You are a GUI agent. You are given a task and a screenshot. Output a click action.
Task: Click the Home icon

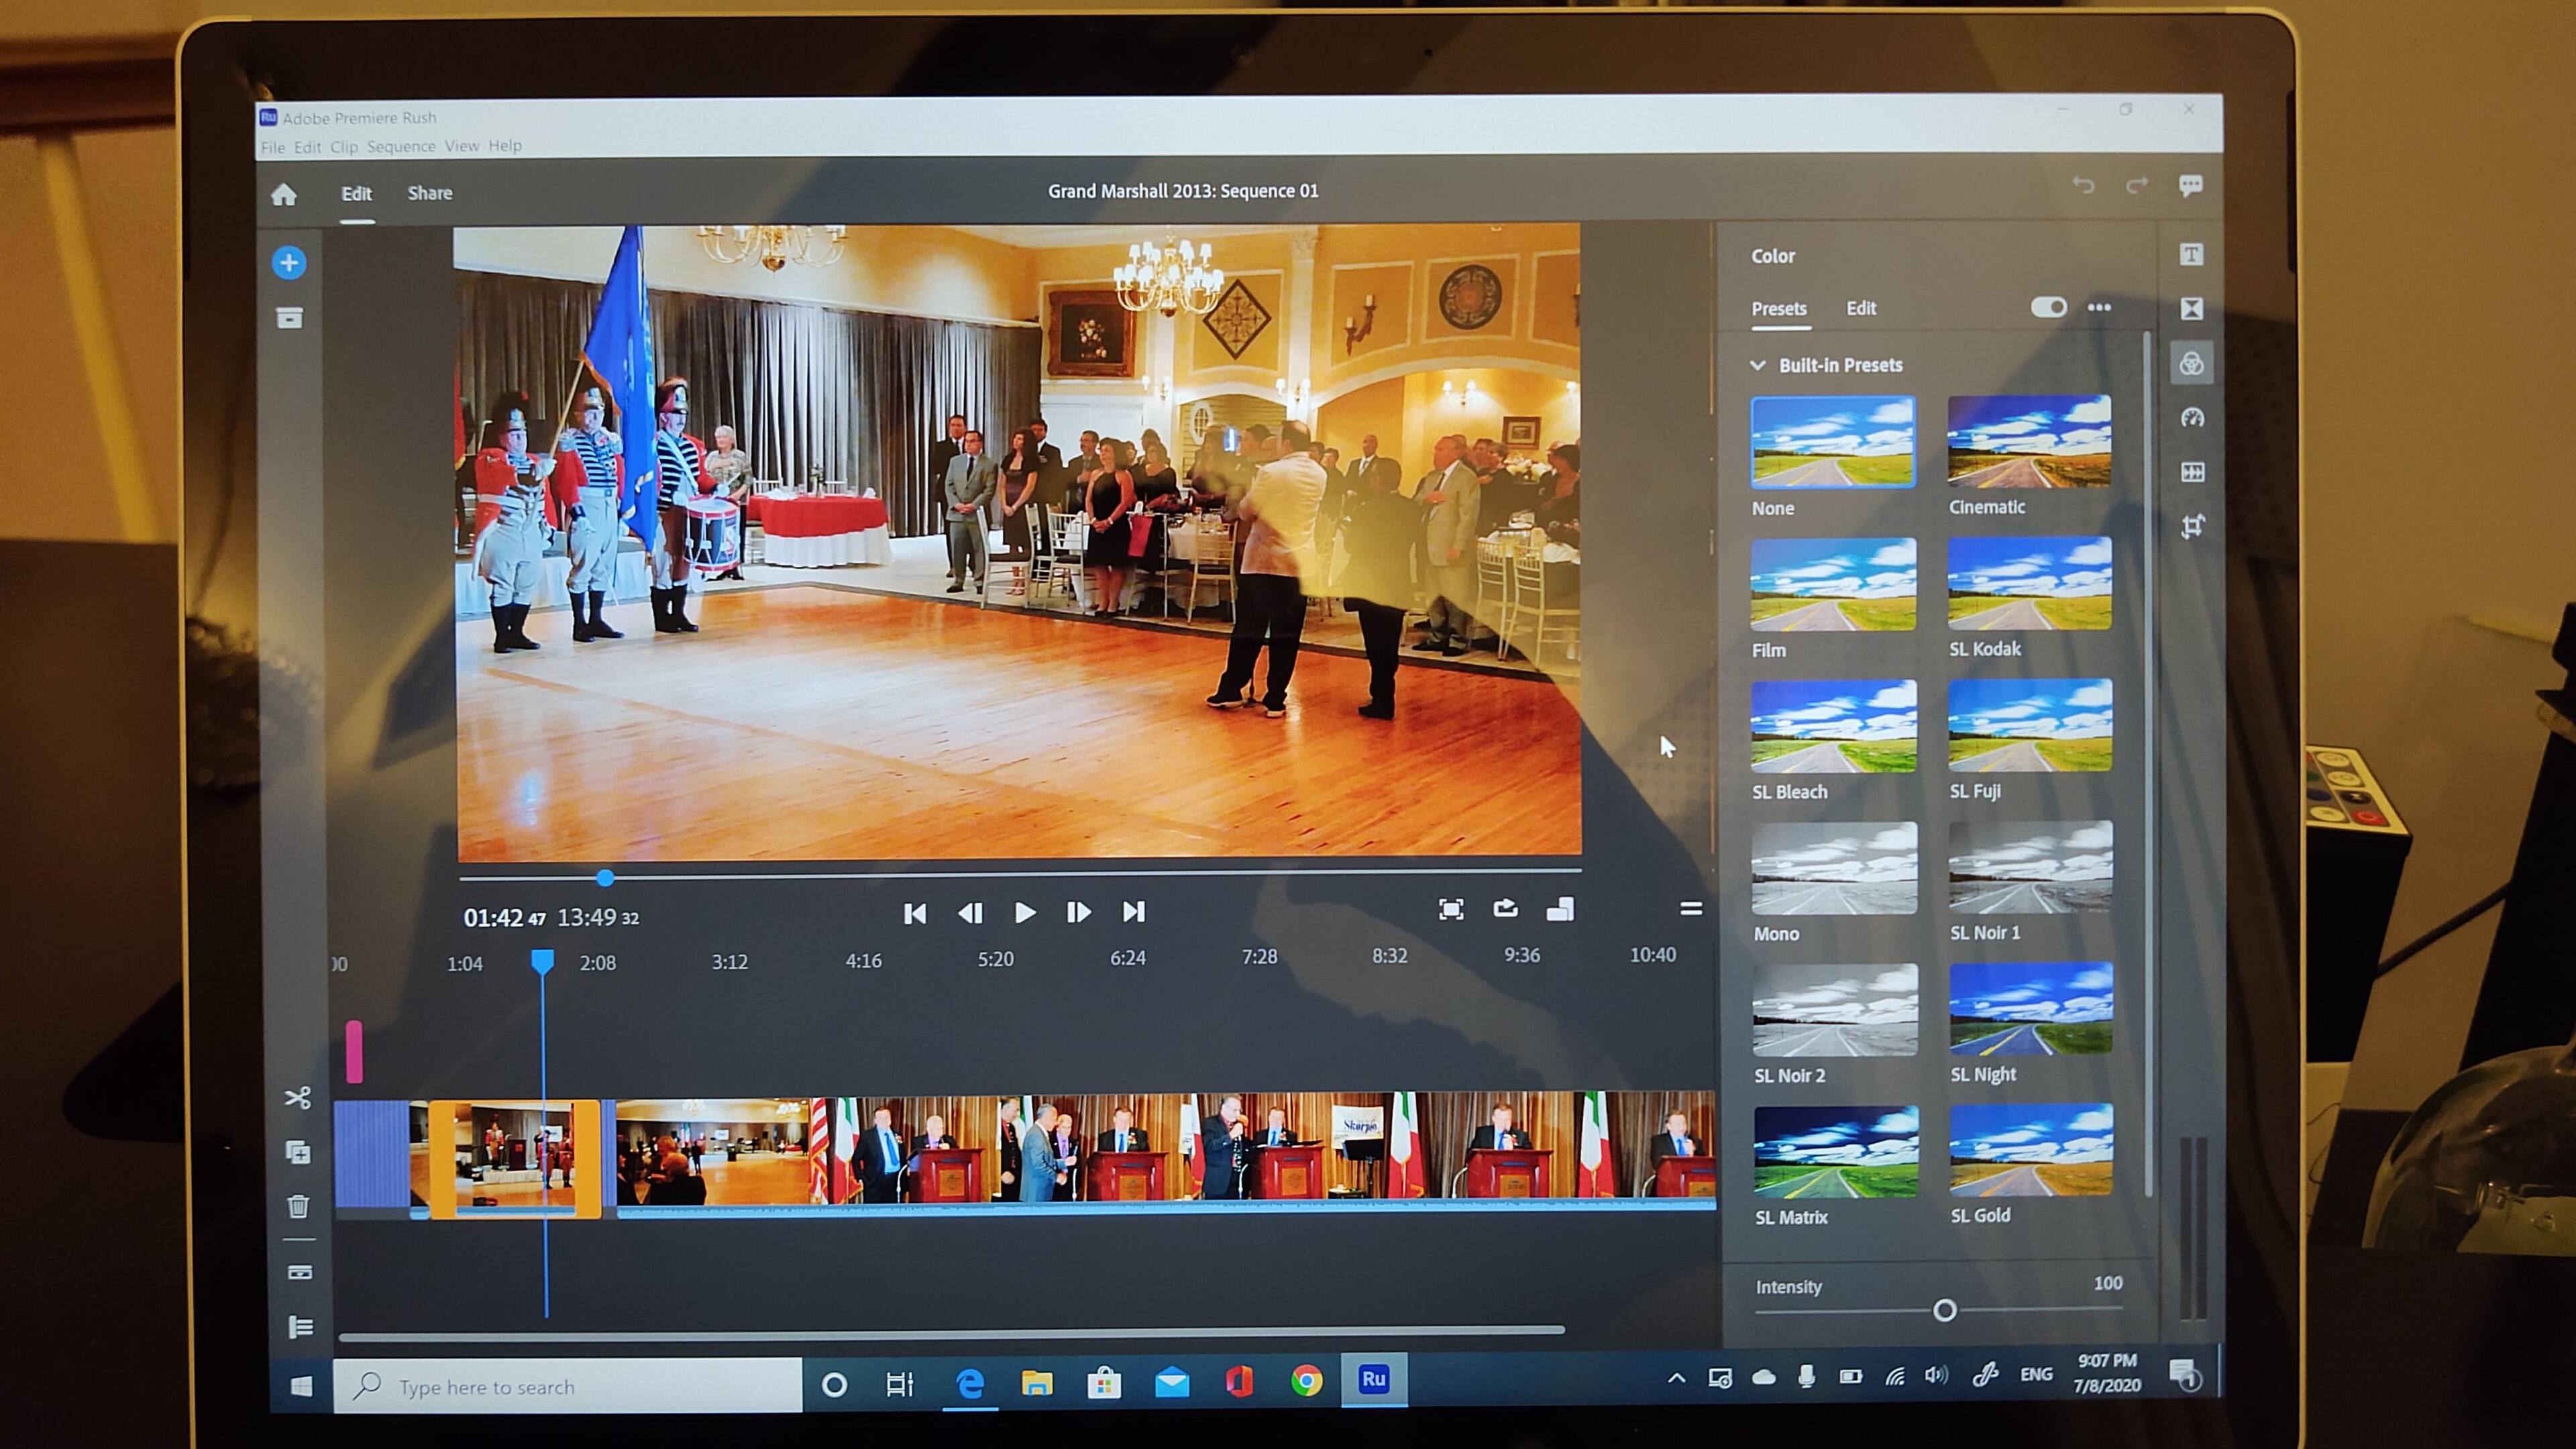[x=284, y=194]
